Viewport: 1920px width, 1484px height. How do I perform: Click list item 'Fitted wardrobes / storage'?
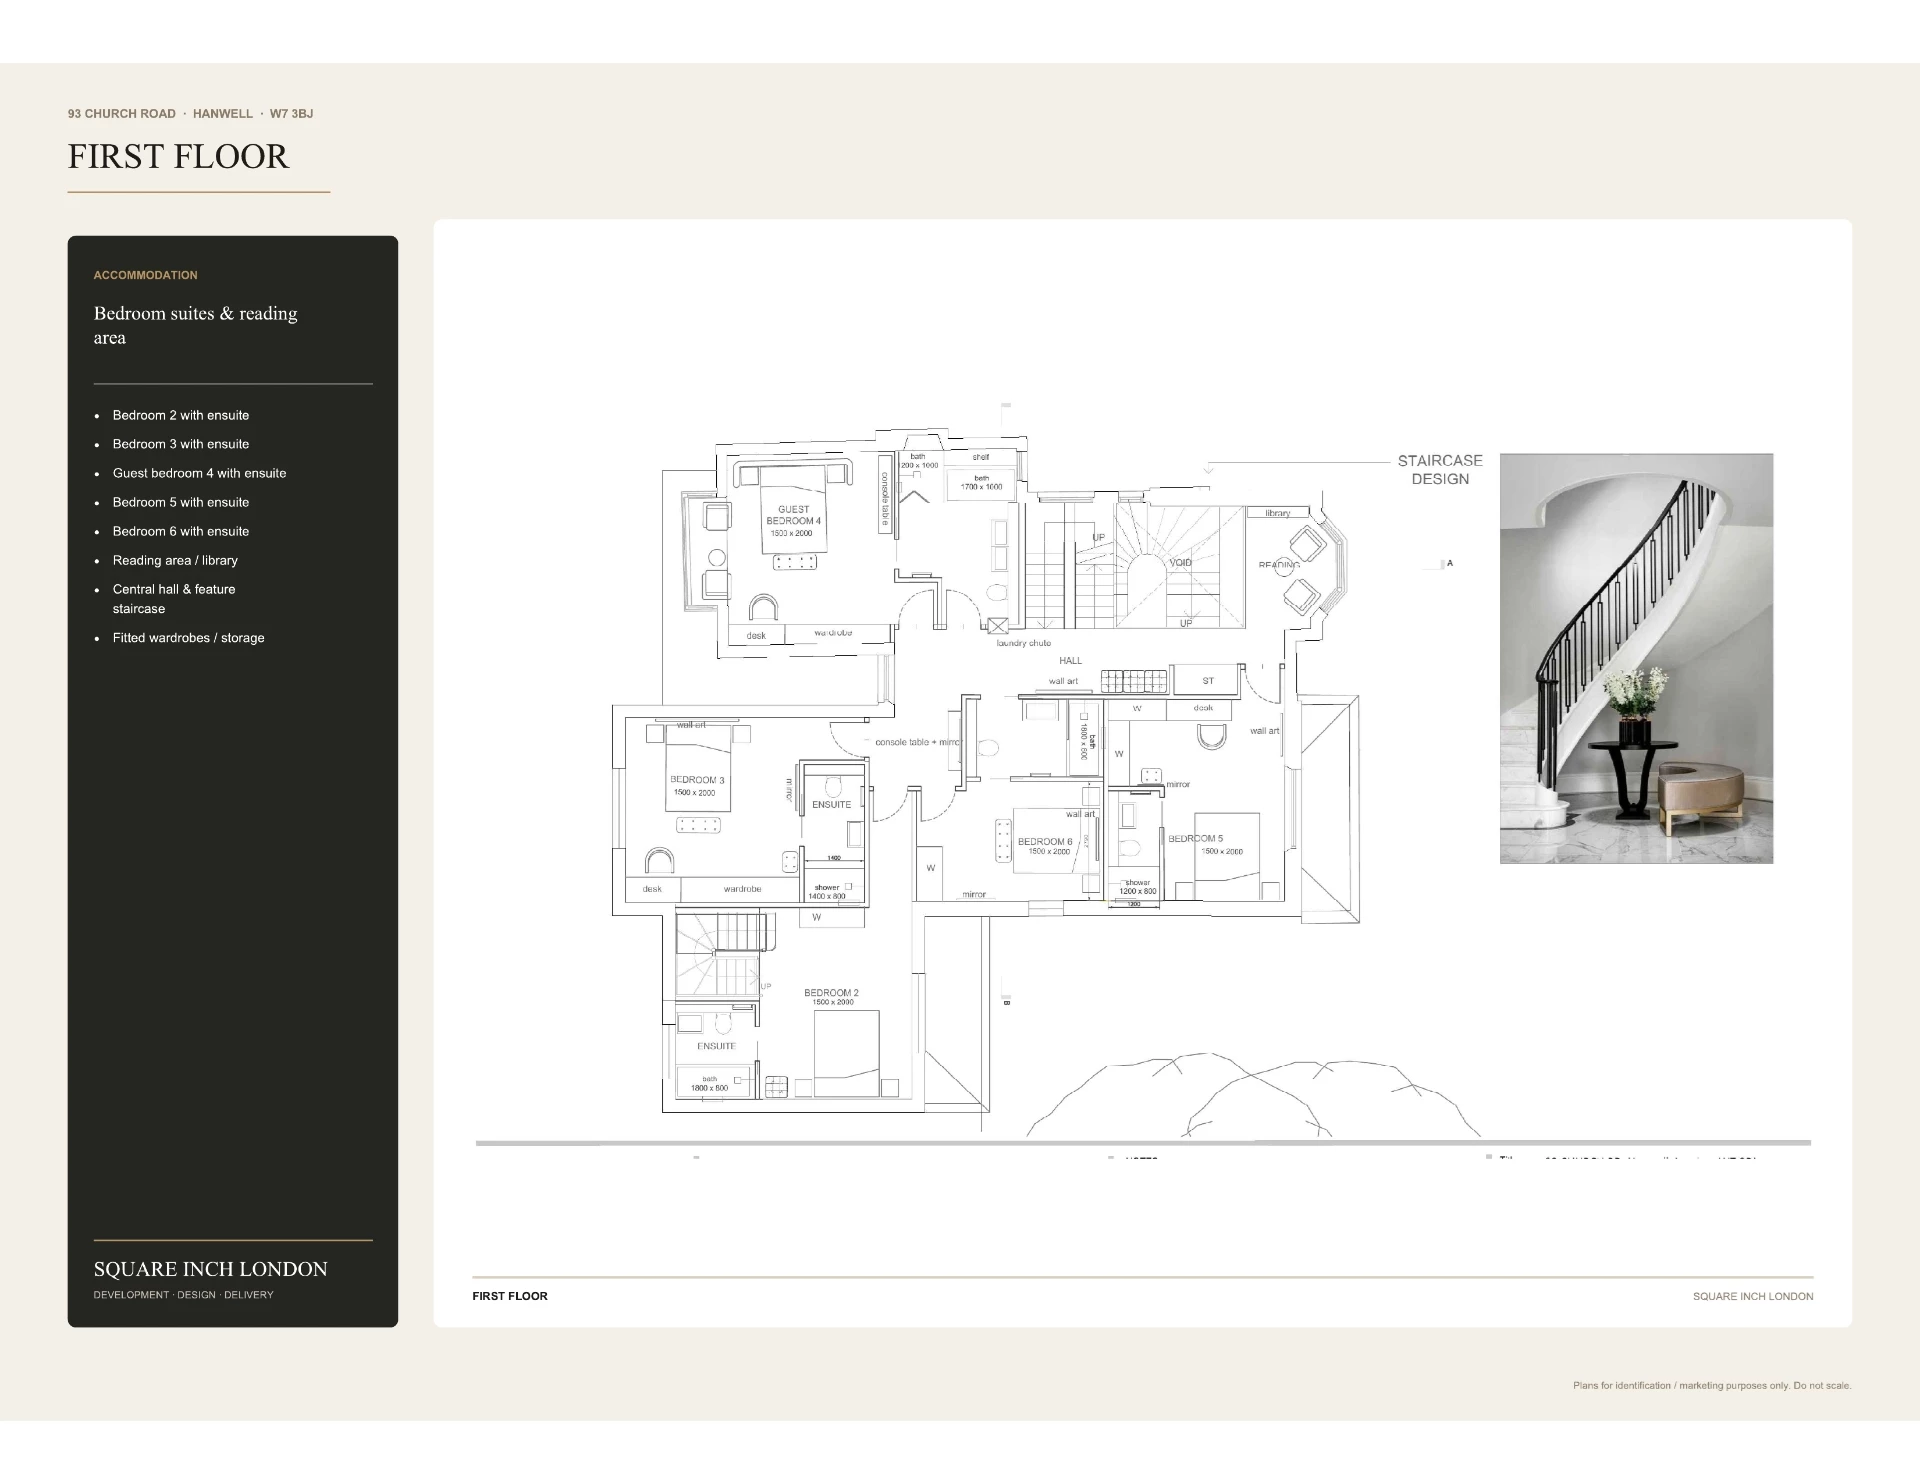pyautogui.click(x=188, y=638)
